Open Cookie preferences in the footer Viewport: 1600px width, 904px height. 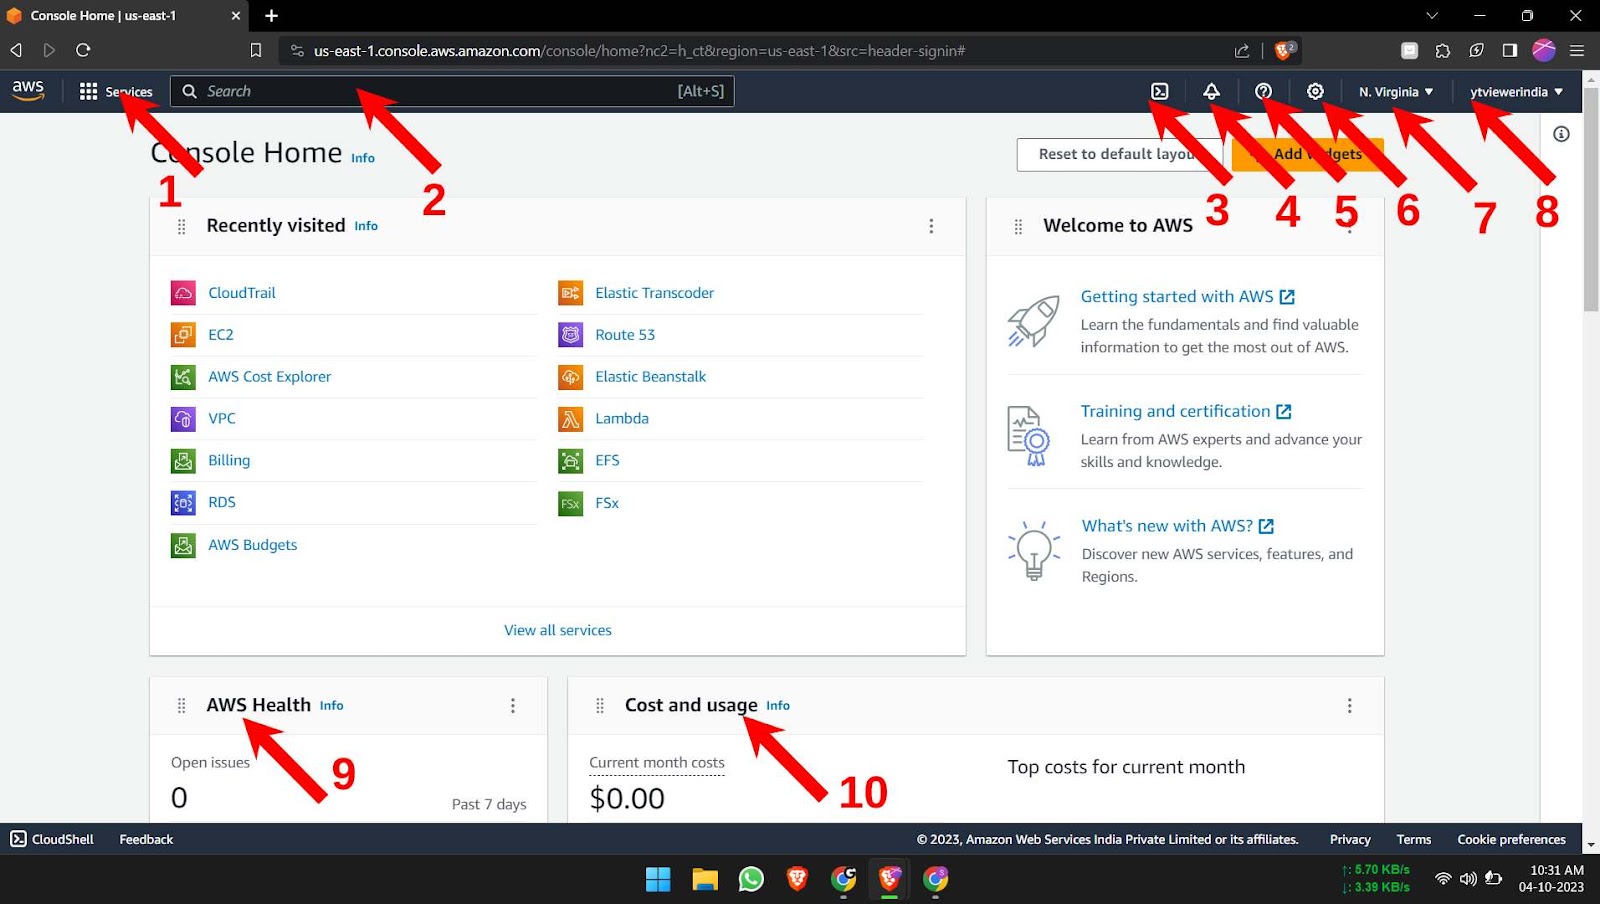click(1511, 839)
